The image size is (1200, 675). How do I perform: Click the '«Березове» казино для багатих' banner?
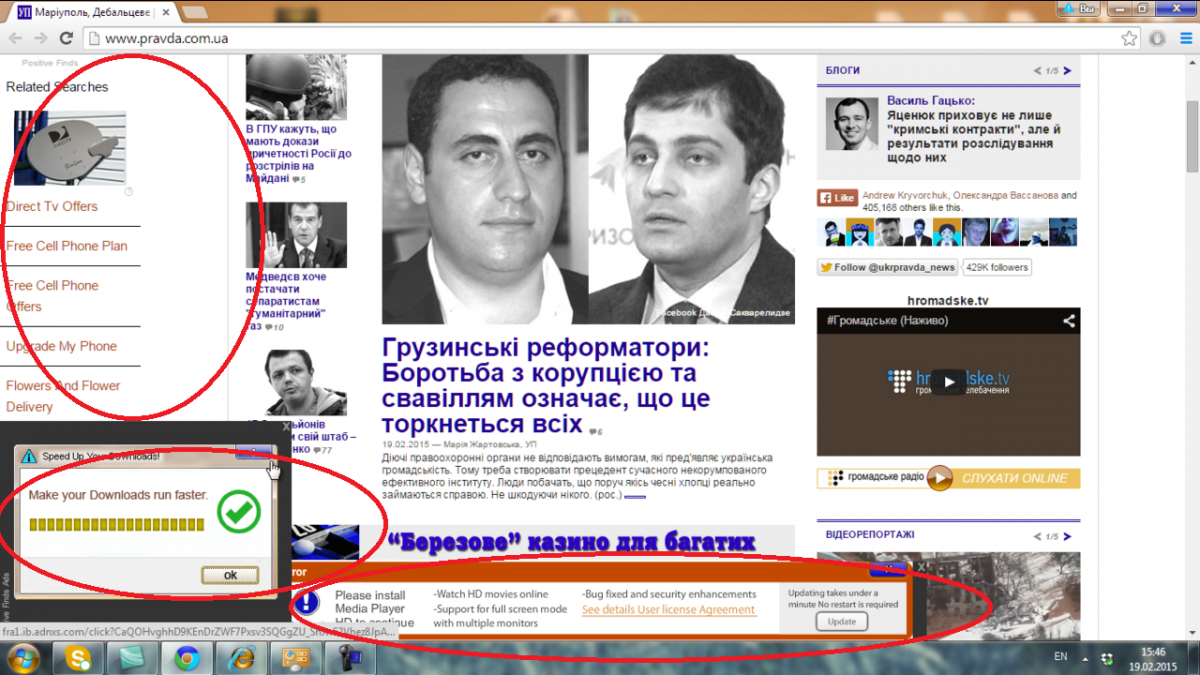(x=570, y=541)
